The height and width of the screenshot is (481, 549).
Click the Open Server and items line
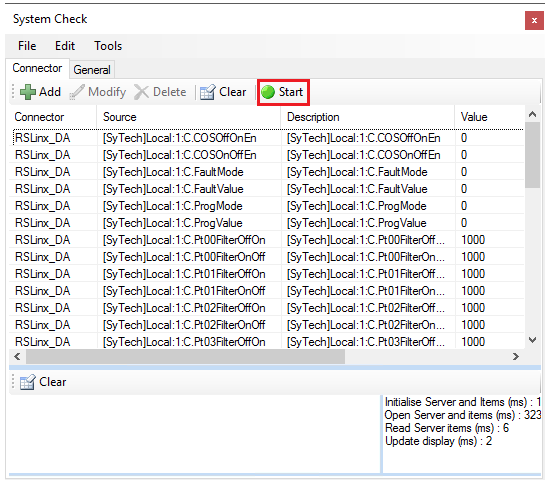click(463, 415)
